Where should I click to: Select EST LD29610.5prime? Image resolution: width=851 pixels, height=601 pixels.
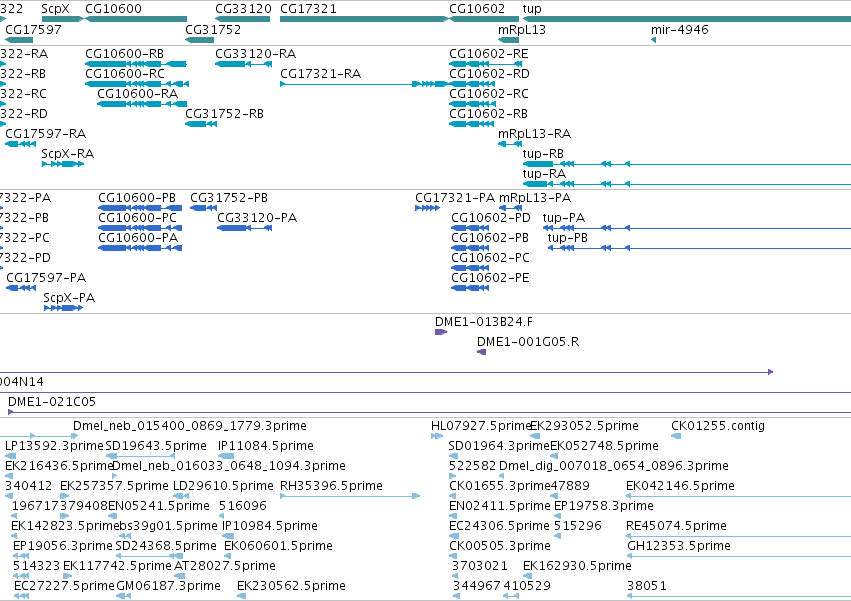tap(223, 486)
